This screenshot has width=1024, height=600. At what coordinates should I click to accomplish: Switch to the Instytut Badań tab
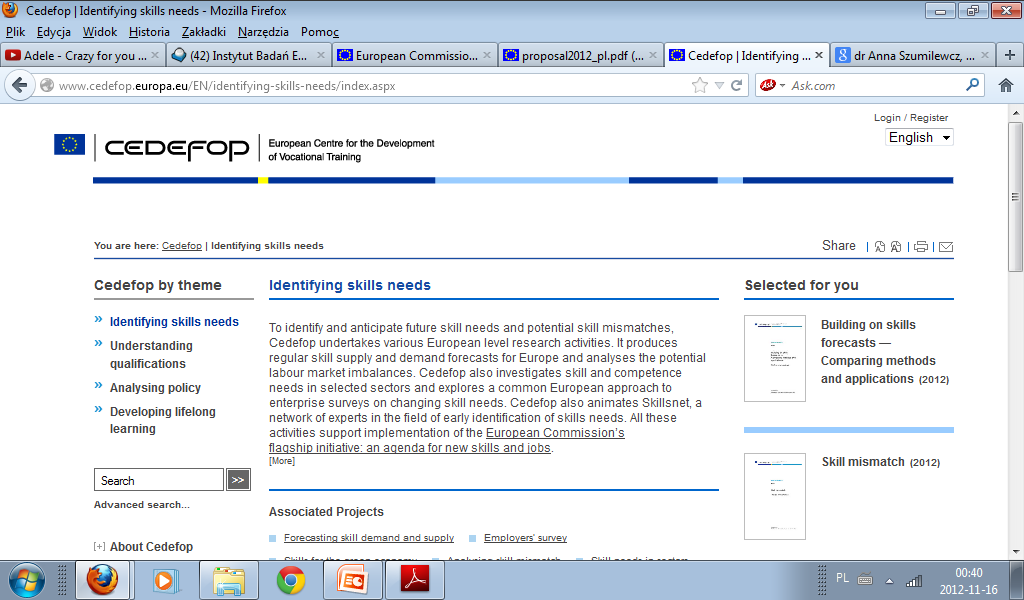point(248,55)
